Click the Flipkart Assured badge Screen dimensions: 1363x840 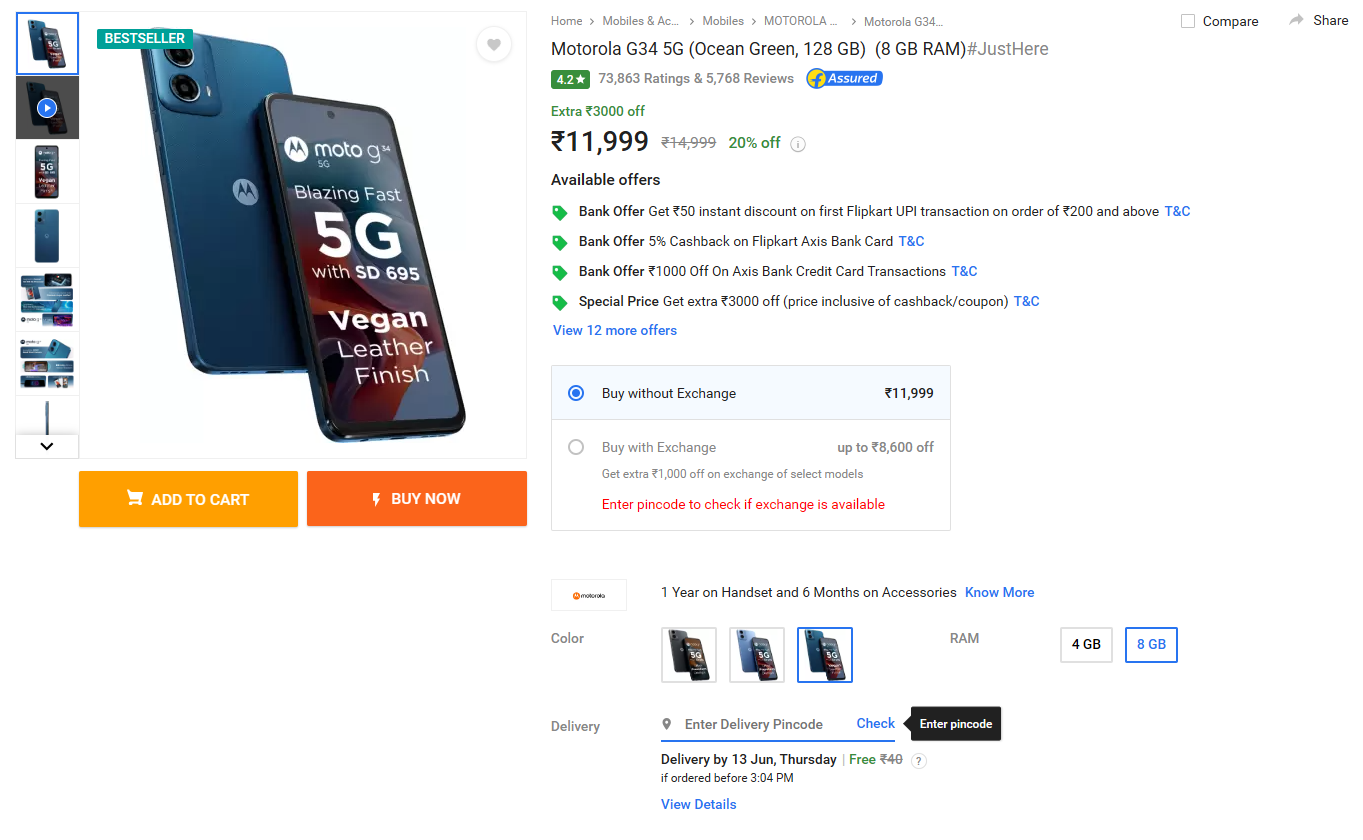(845, 78)
